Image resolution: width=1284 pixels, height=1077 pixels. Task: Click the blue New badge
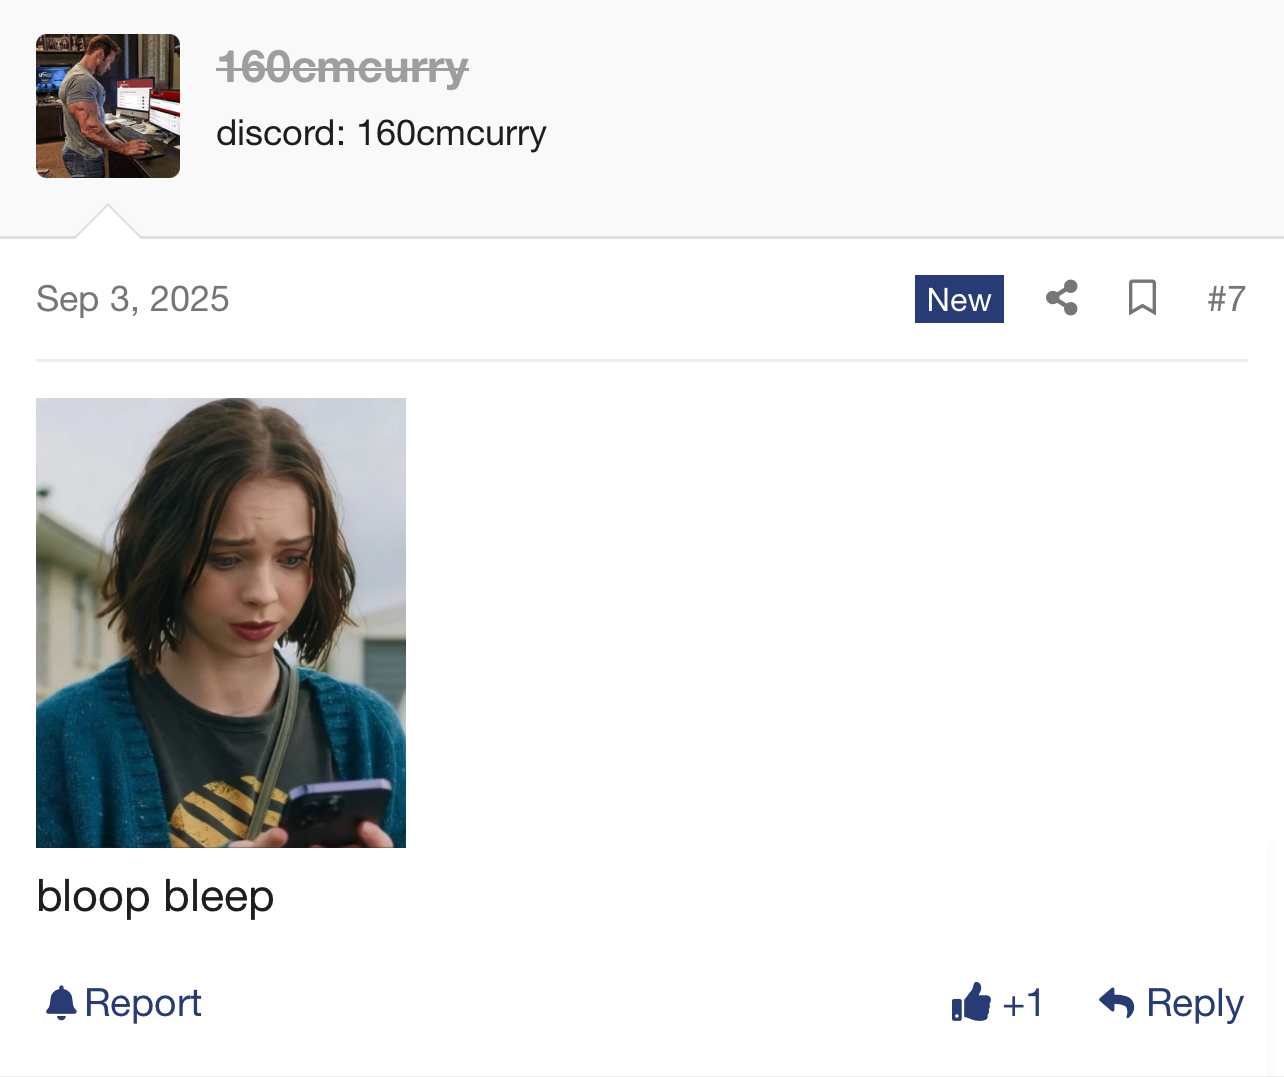pyautogui.click(x=959, y=299)
